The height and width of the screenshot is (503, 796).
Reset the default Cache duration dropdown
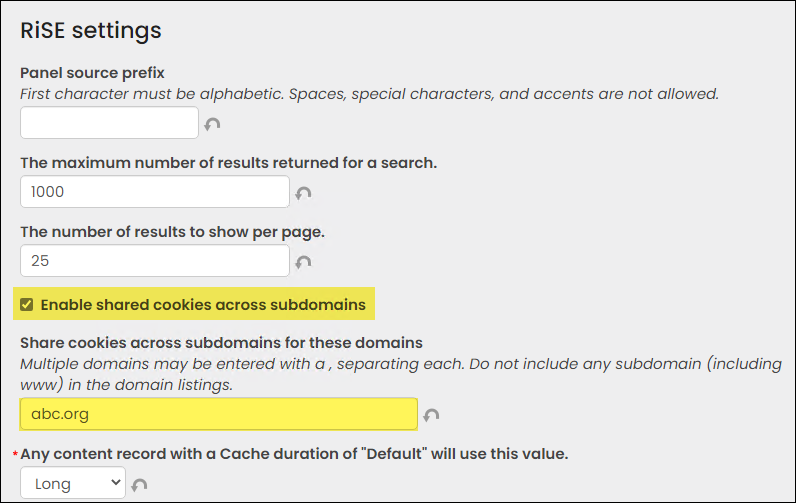tap(139, 485)
